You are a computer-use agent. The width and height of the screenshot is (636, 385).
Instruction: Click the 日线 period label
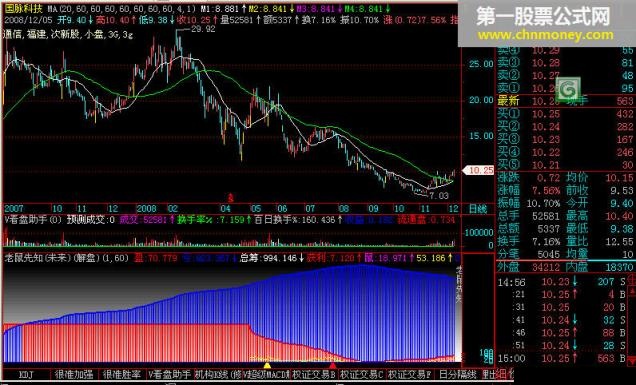[x=478, y=209]
